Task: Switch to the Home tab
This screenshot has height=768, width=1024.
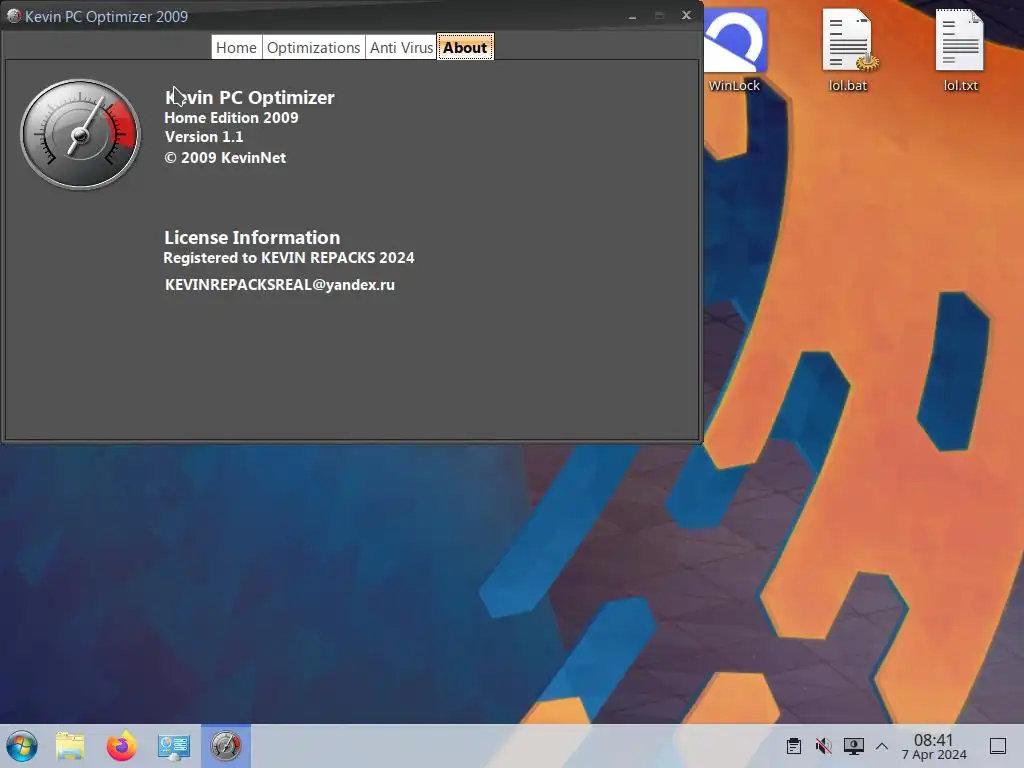Action: [x=236, y=48]
